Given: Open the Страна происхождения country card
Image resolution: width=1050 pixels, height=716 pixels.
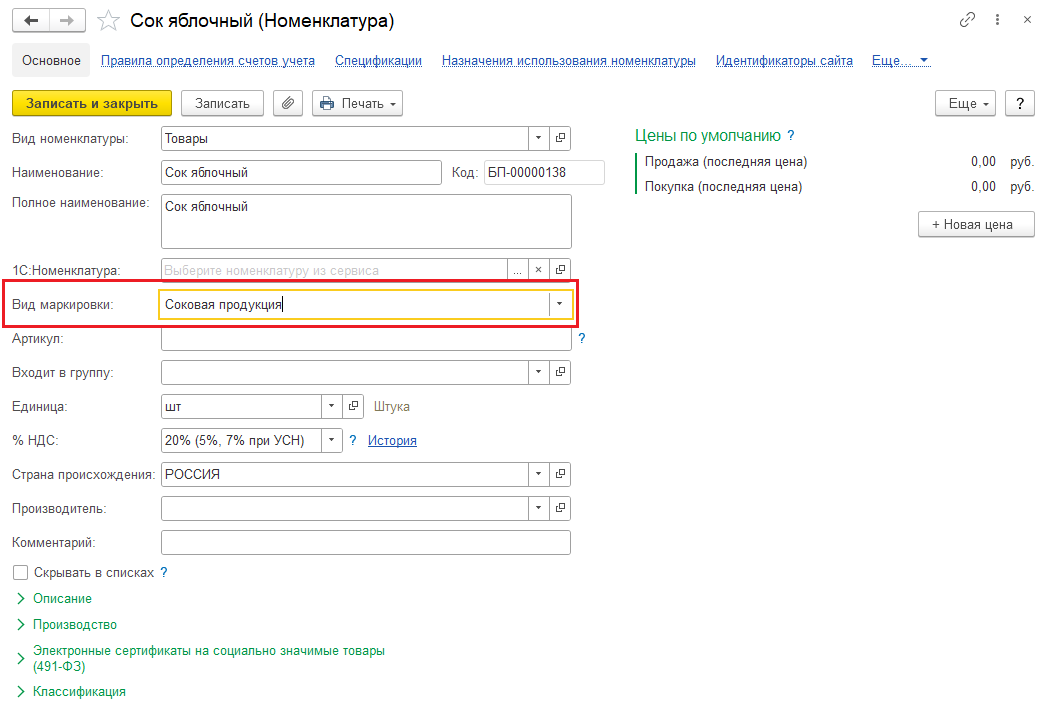Looking at the screenshot, I should pyautogui.click(x=560, y=474).
